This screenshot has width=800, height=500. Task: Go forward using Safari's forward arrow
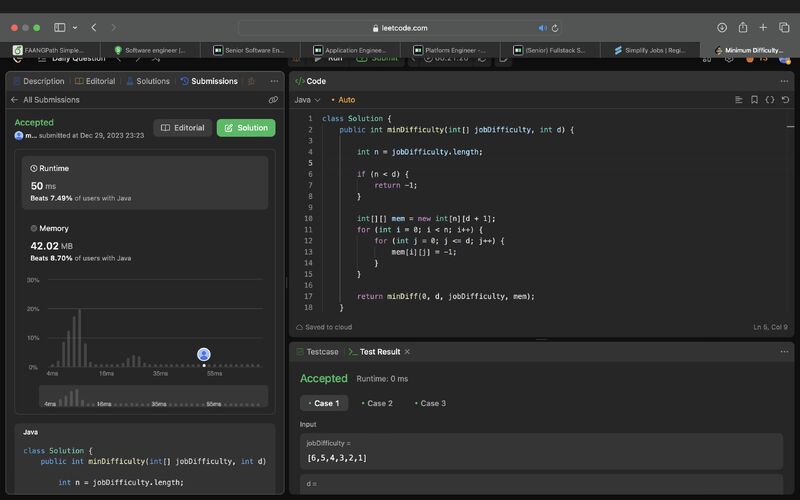pyautogui.click(x=113, y=28)
